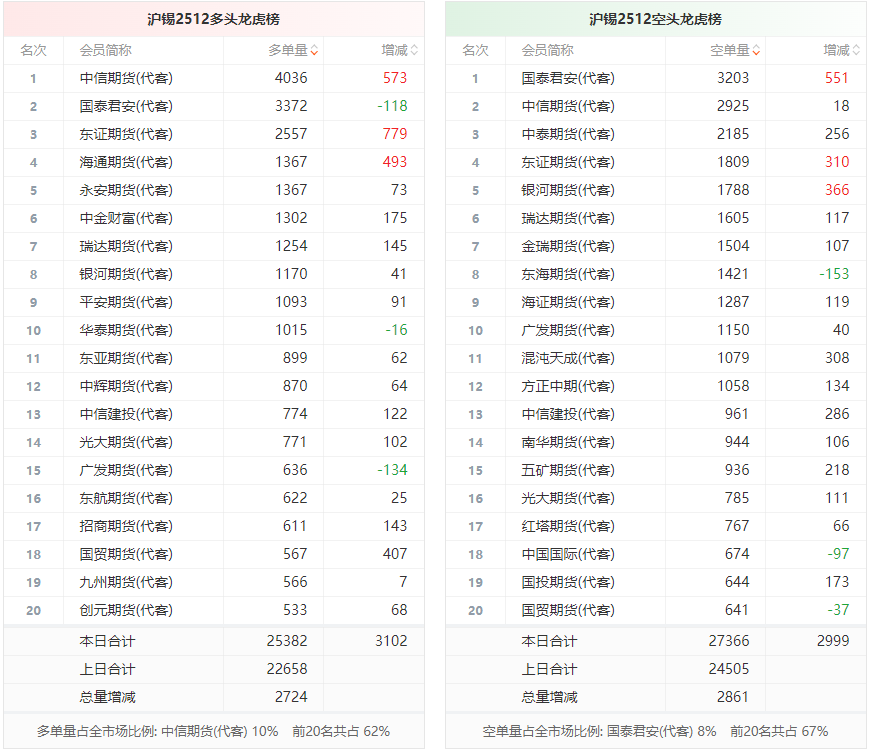Select 方正中期(代客) row
The image size is (870, 753).
click(x=655, y=386)
